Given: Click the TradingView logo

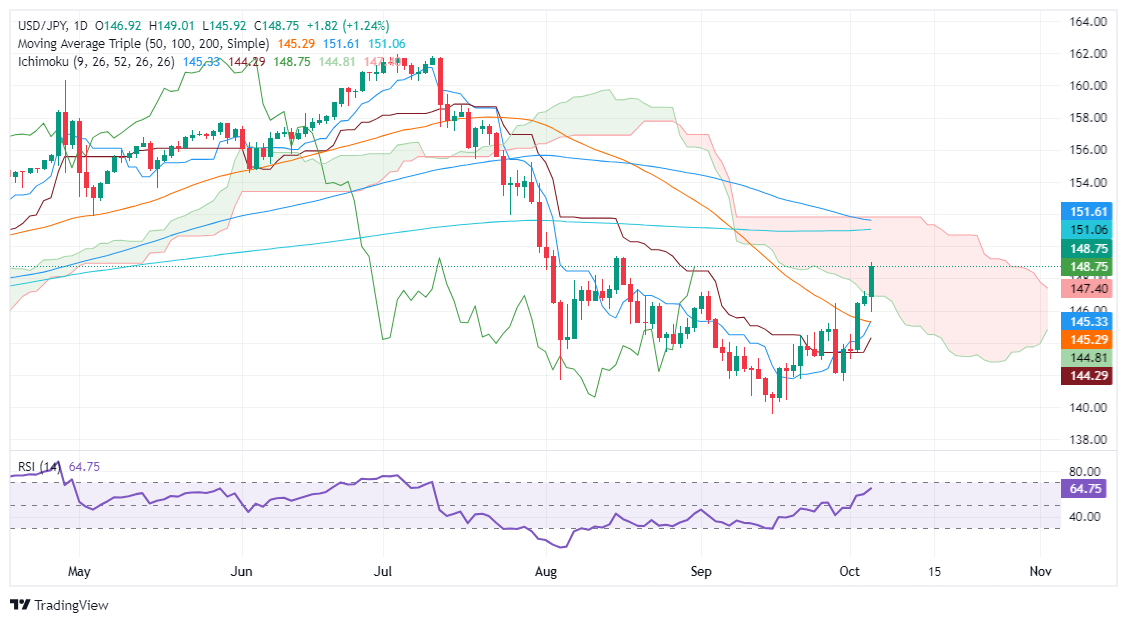Looking at the screenshot, I should click(x=59, y=605).
